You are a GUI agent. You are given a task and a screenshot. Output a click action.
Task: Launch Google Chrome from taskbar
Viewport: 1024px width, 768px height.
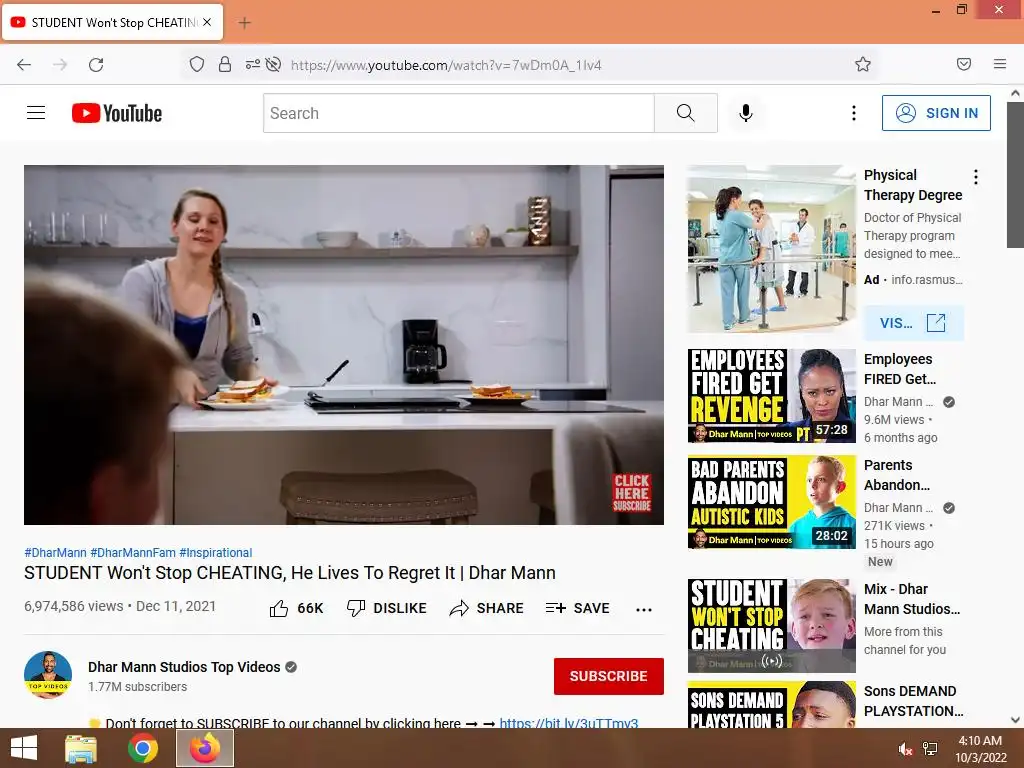pos(142,748)
